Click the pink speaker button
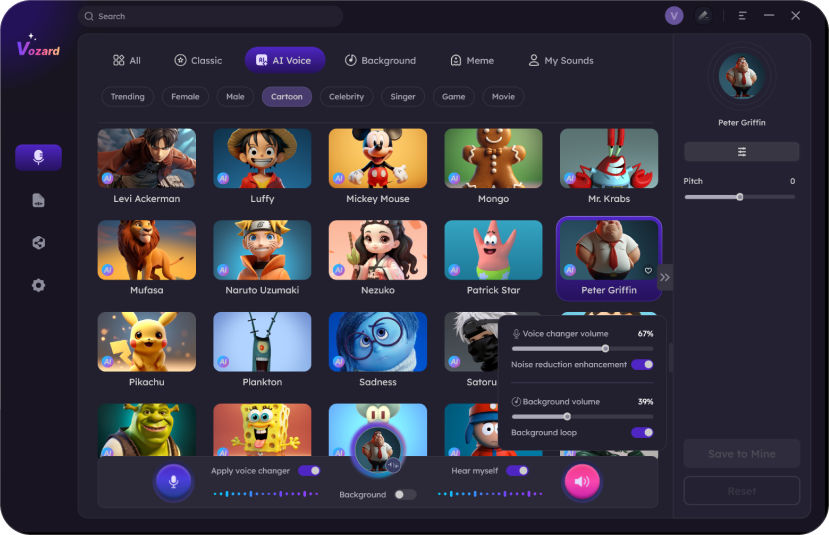Viewport: 829px width, 535px height. [582, 482]
